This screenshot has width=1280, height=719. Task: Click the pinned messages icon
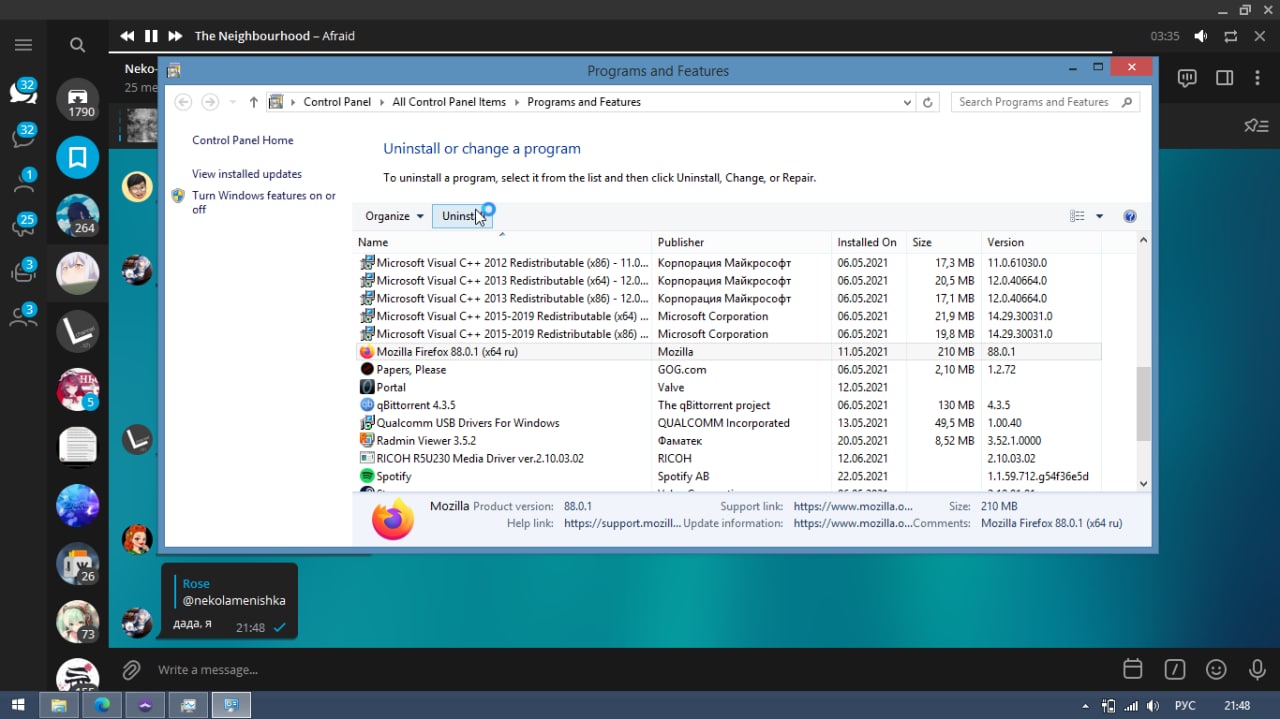(1255, 126)
